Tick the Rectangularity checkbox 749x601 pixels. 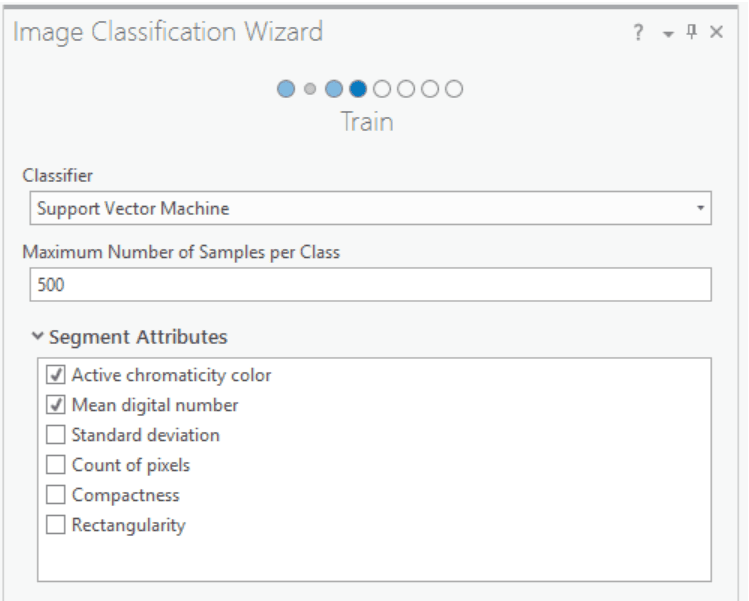point(54,526)
